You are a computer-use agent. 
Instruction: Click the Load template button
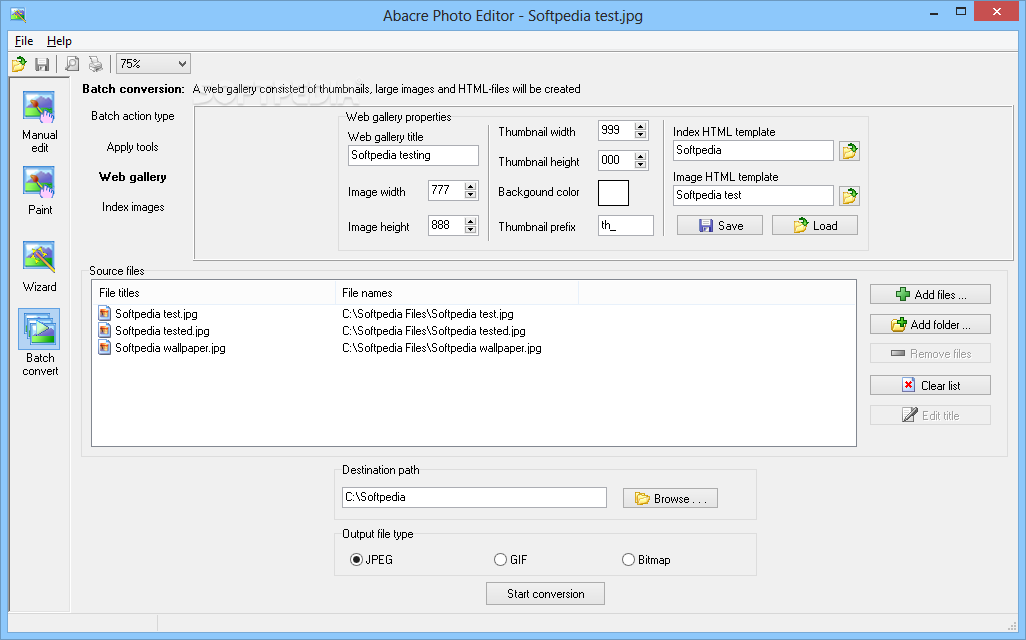[815, 225]
